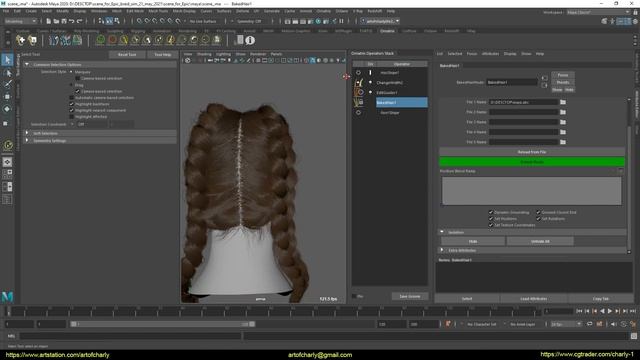The width and height of the screenshot is (640, 360).
Task: Open the viewport Shading menu
Action: (x=204, y=54)
